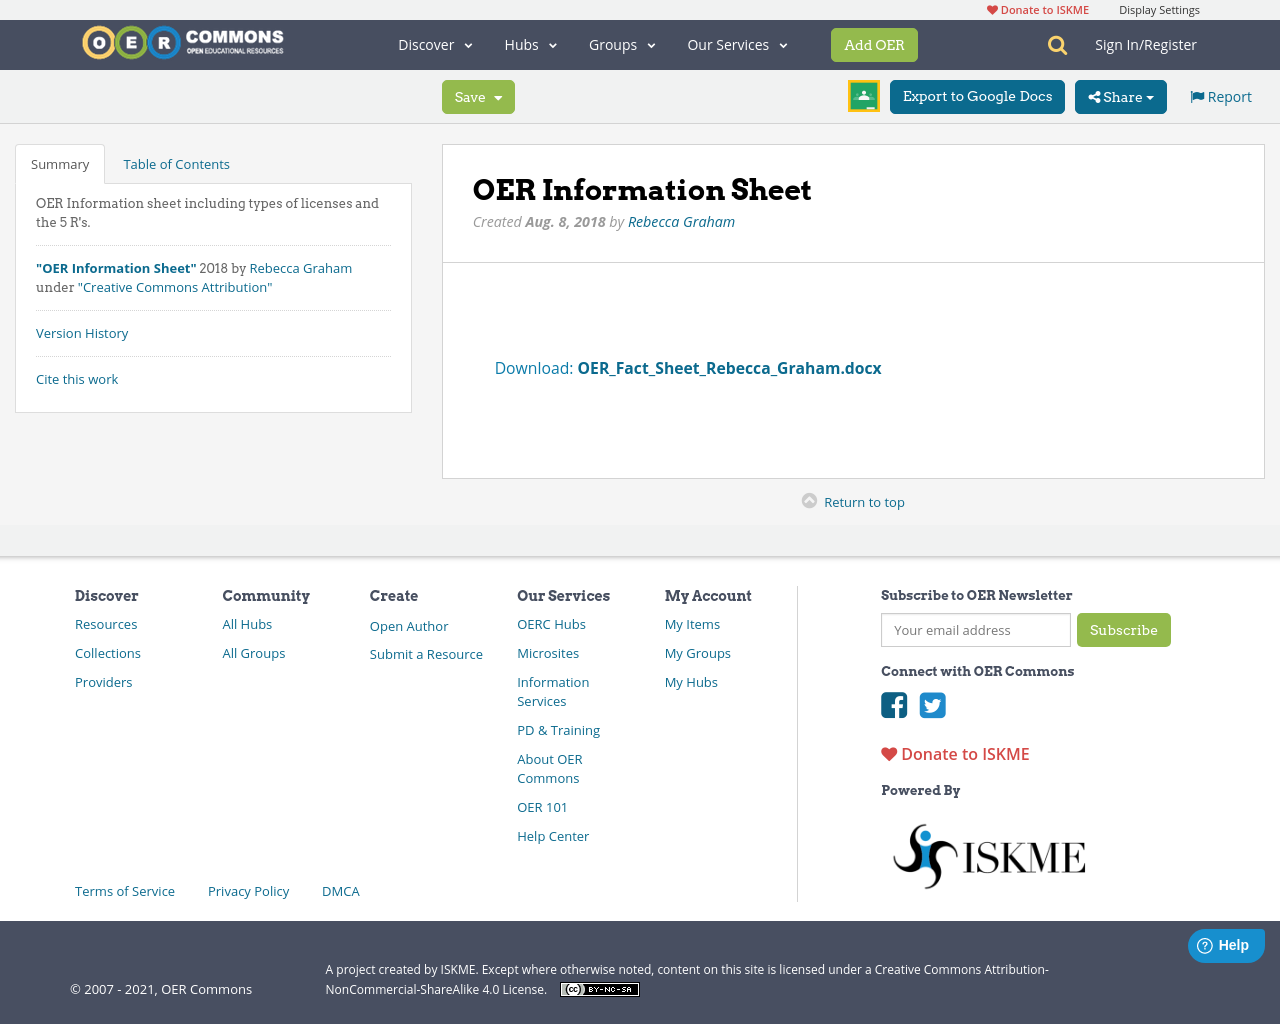Image resolution: width=1280 pixels, height=1024 pixels.
Task: Open OER Commons Facebook page icon
Action: [x=894, y=705]
